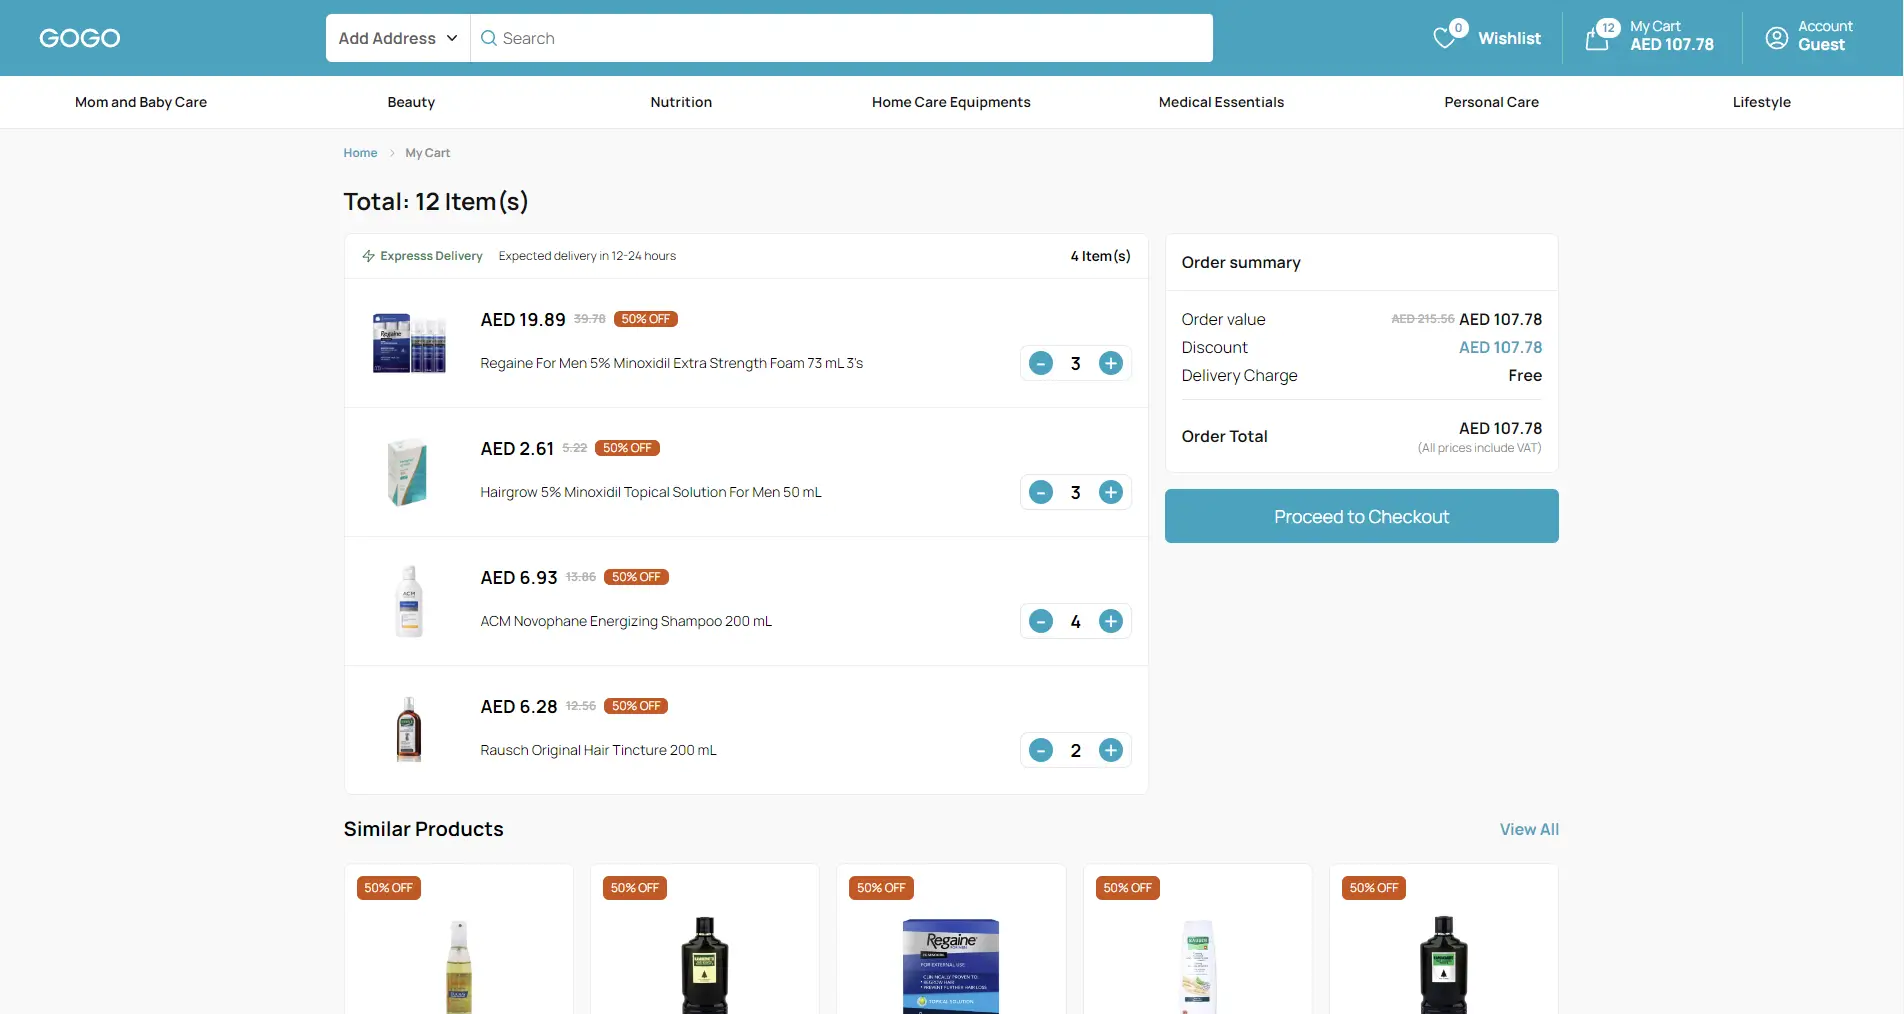Open Beauty category menu

click(x=411, y=102)
